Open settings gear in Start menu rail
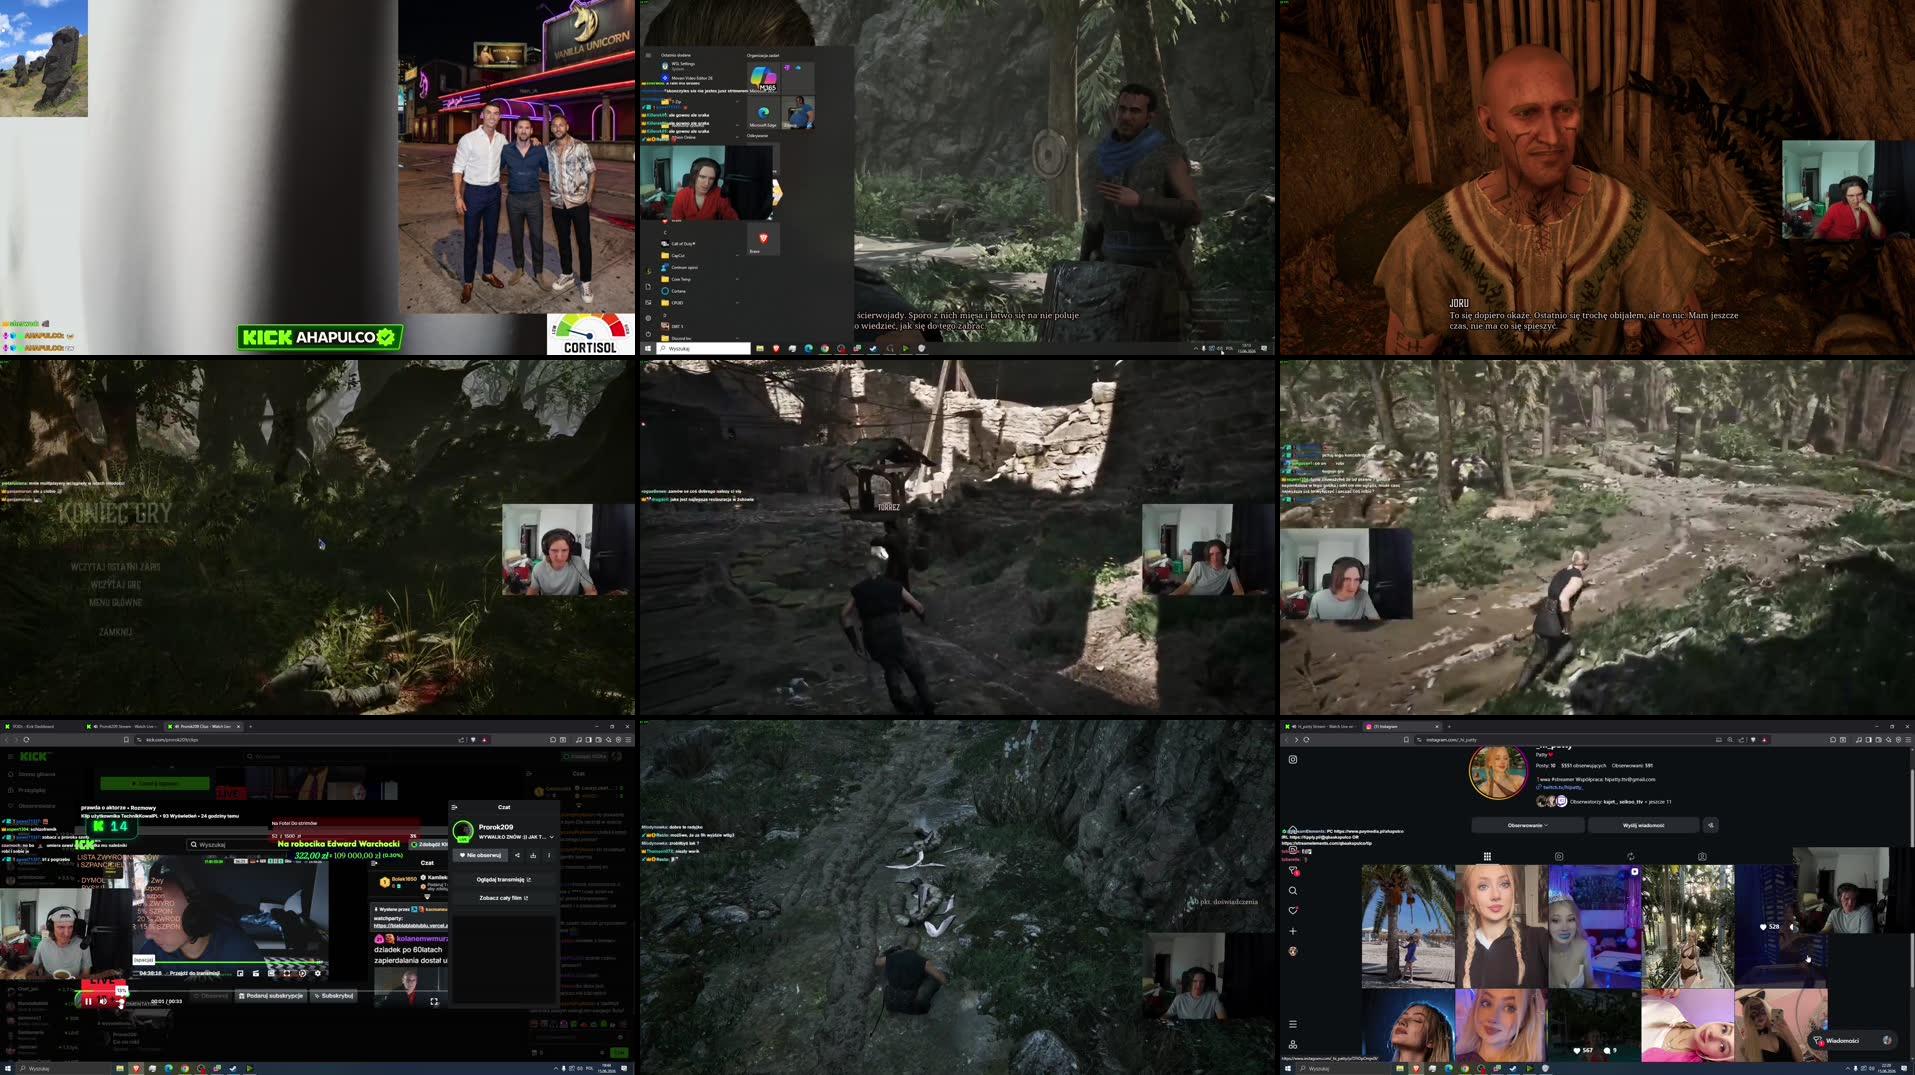 click(648, 318)
